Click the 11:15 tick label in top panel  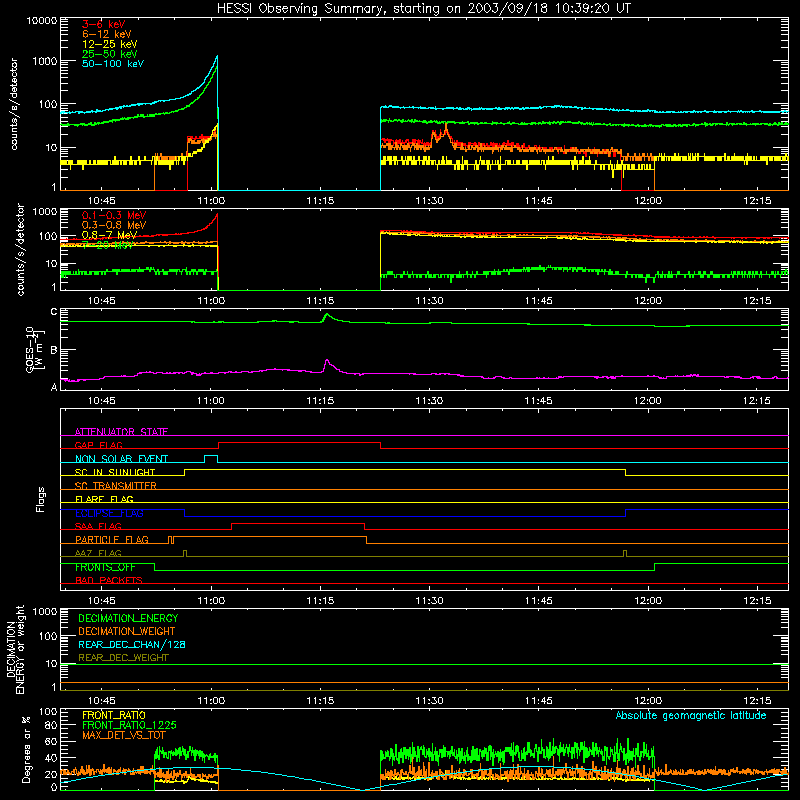(x=320, y=201)
